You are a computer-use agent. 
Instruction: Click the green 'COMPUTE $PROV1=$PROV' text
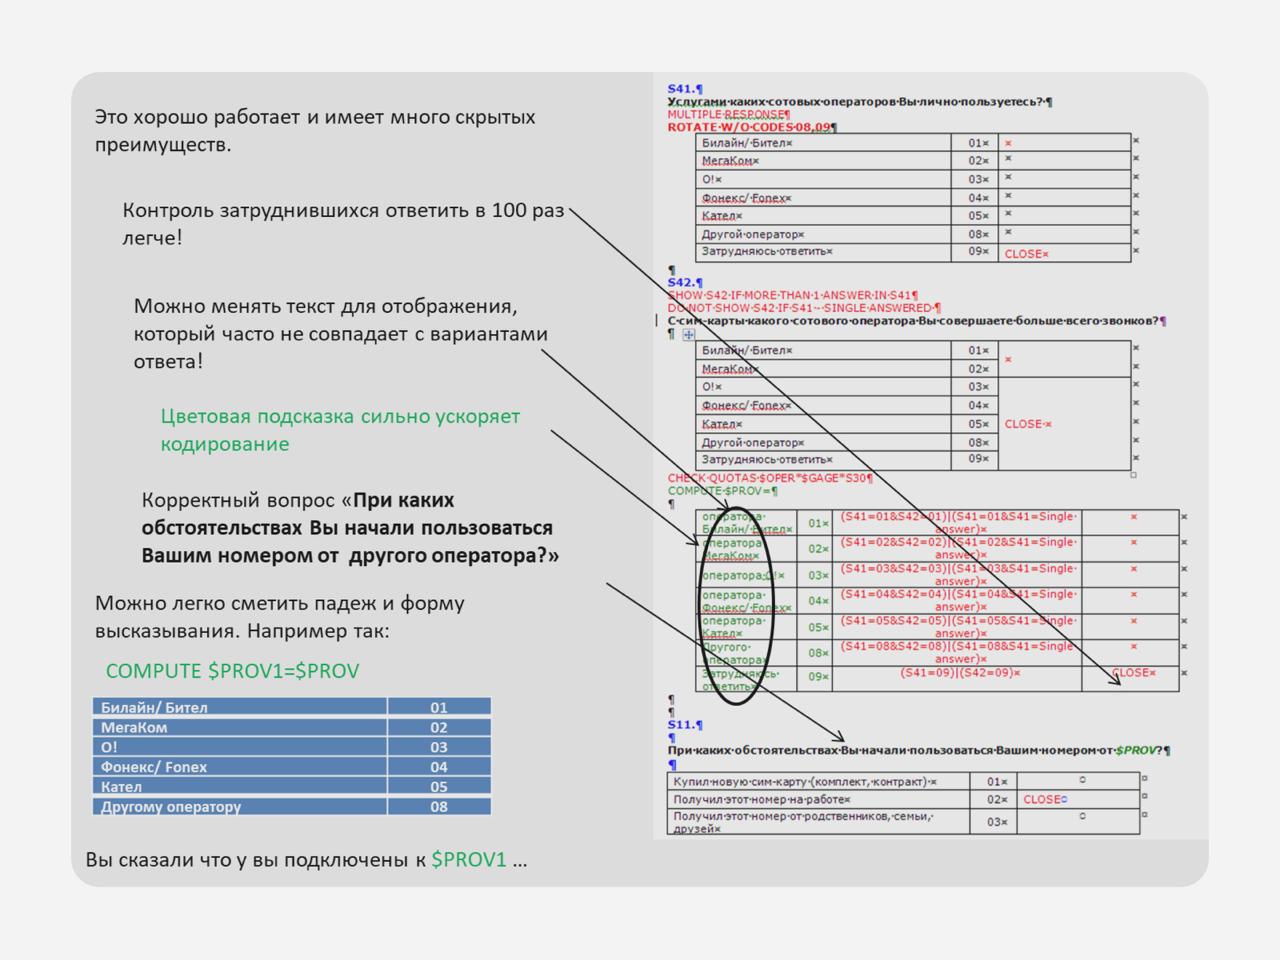click(232, 671)
